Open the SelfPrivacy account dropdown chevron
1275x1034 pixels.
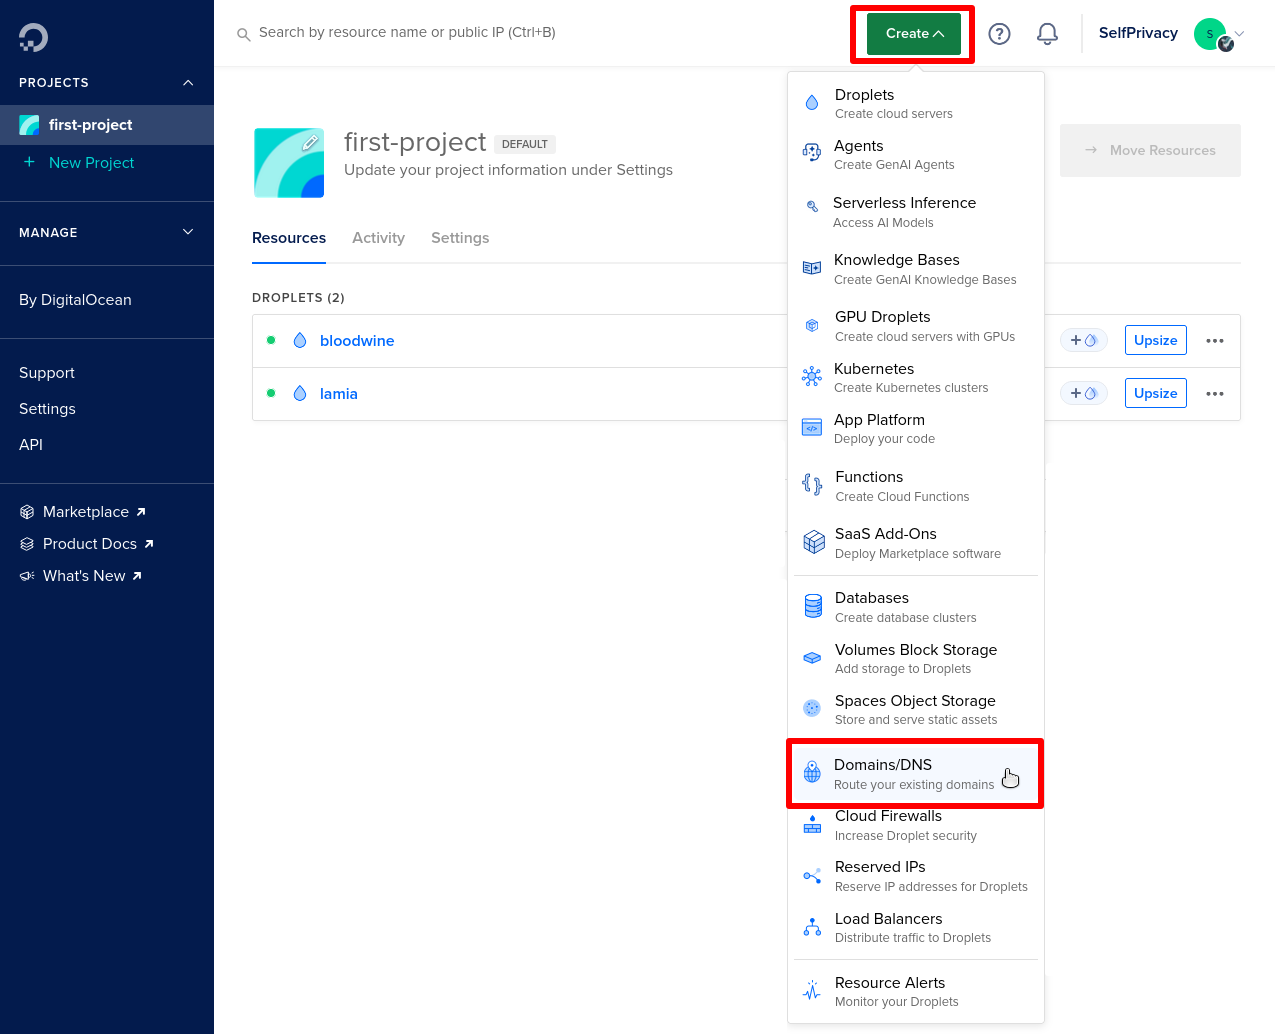point(1240,33)
